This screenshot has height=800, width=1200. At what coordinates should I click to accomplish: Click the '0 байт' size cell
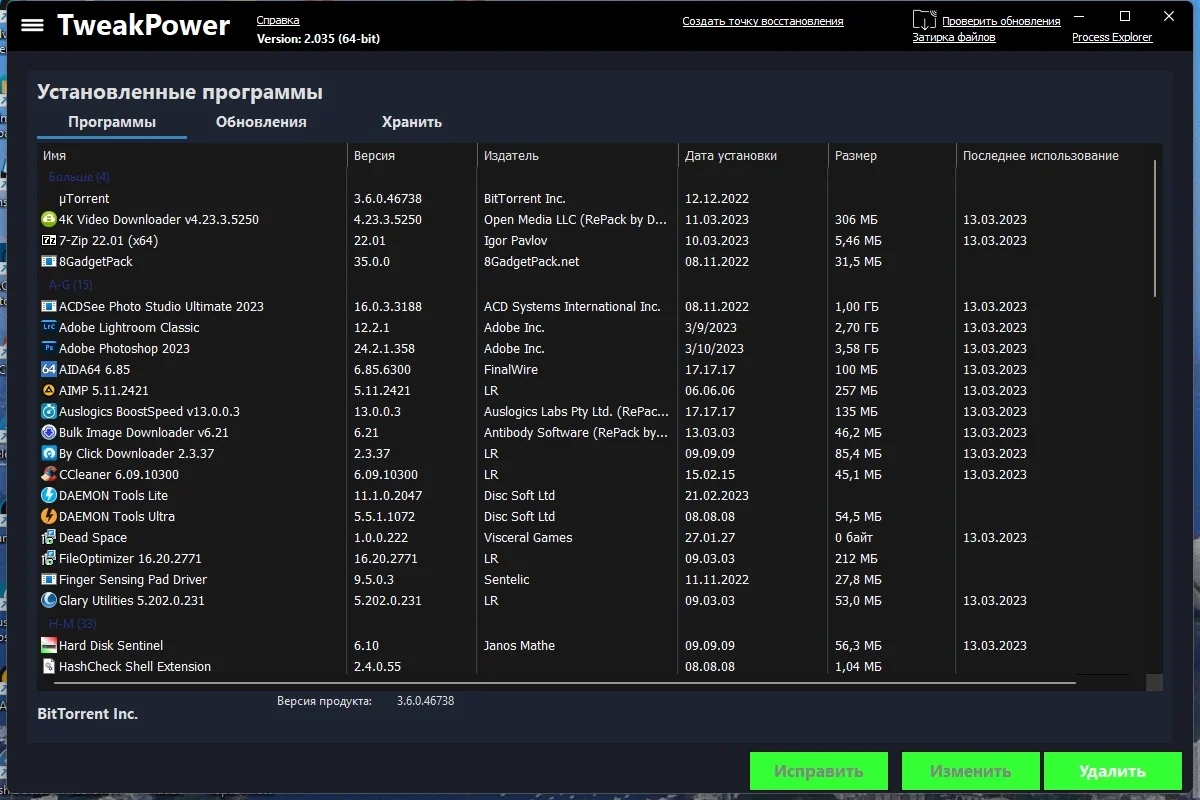click(854, 537)
